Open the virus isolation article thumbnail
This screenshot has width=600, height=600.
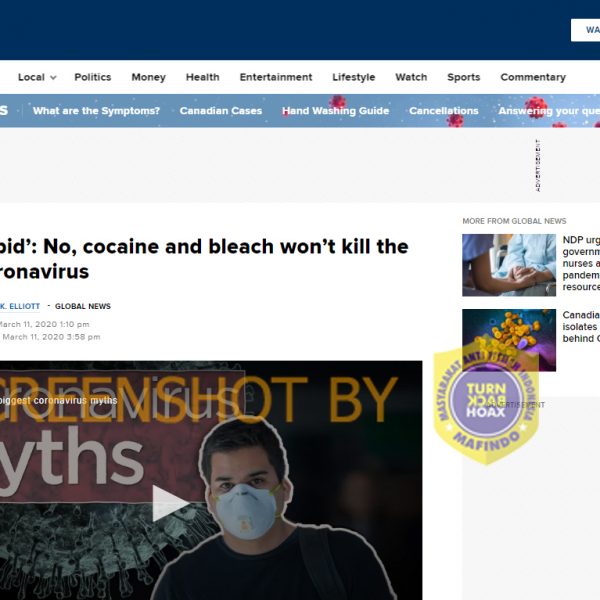click(x=509, y=340)
